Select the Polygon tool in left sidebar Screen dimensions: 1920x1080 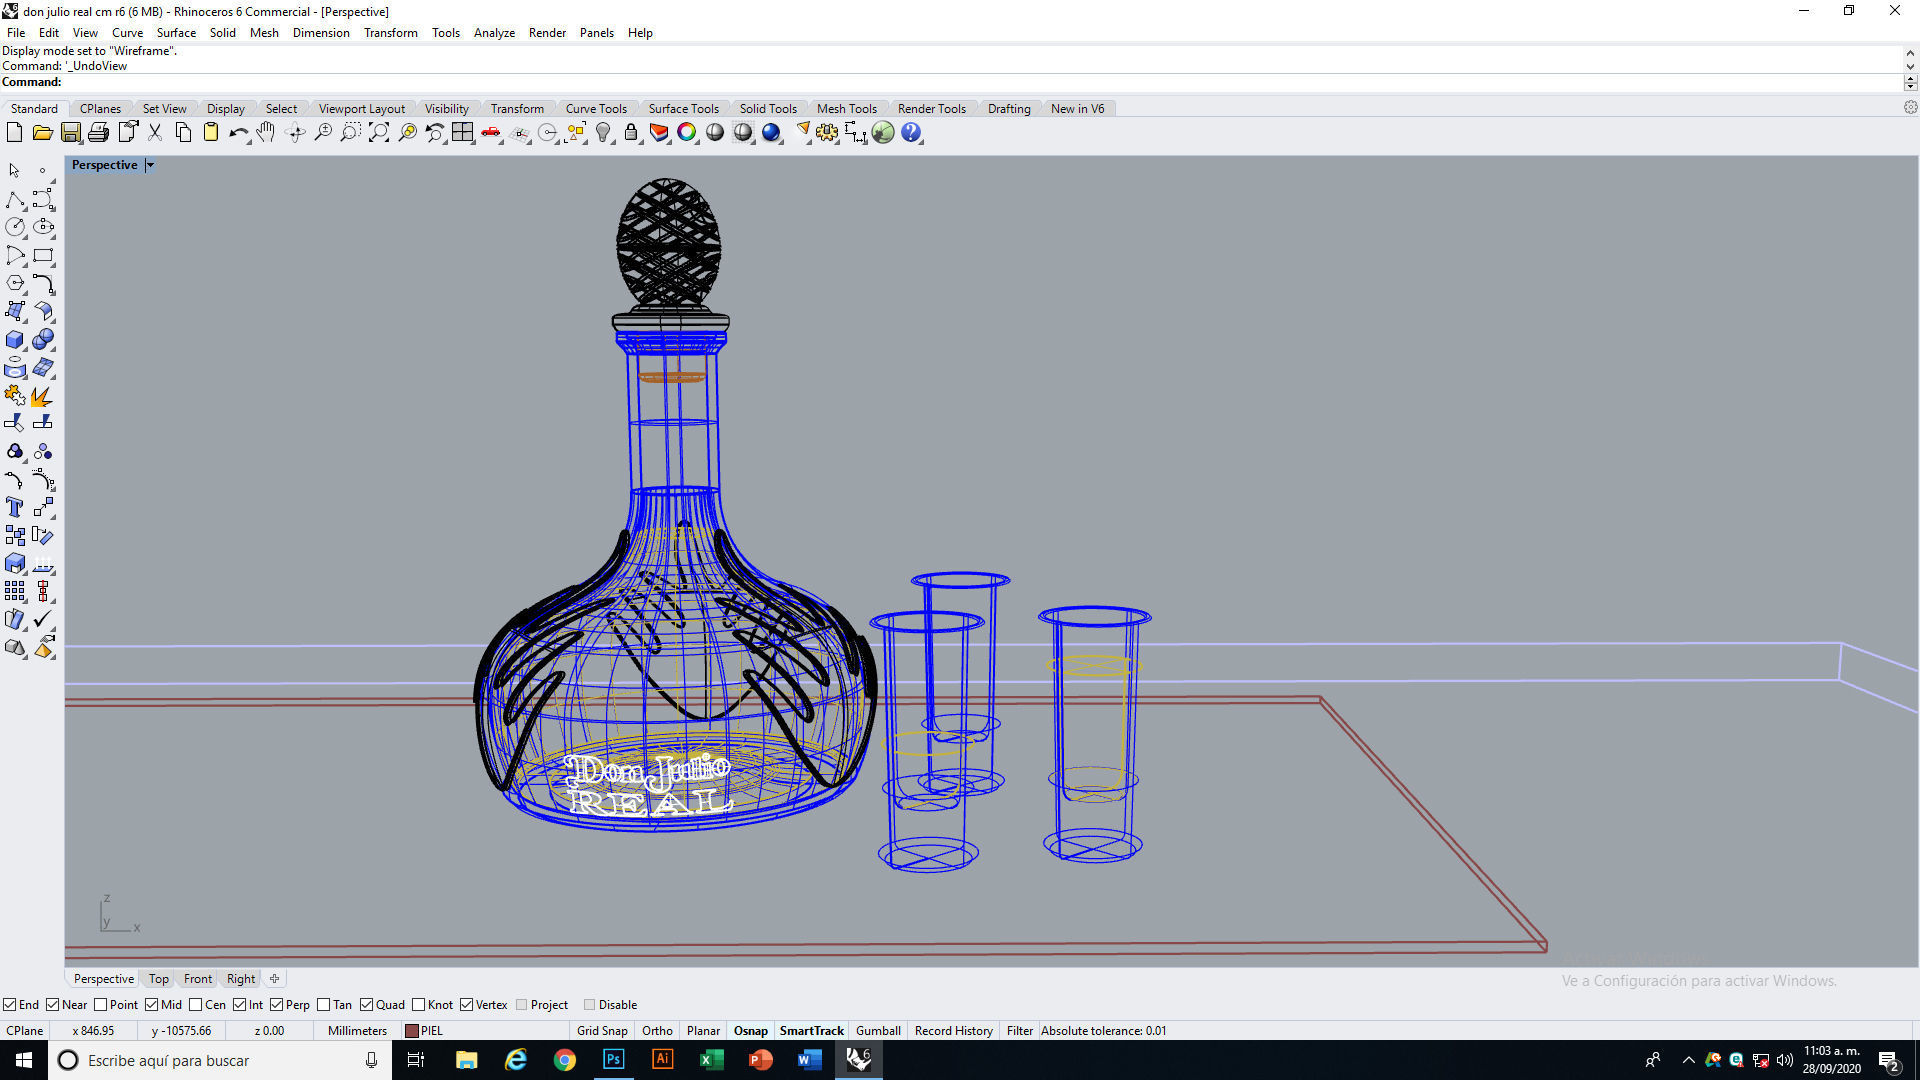[x=15, y=284]
